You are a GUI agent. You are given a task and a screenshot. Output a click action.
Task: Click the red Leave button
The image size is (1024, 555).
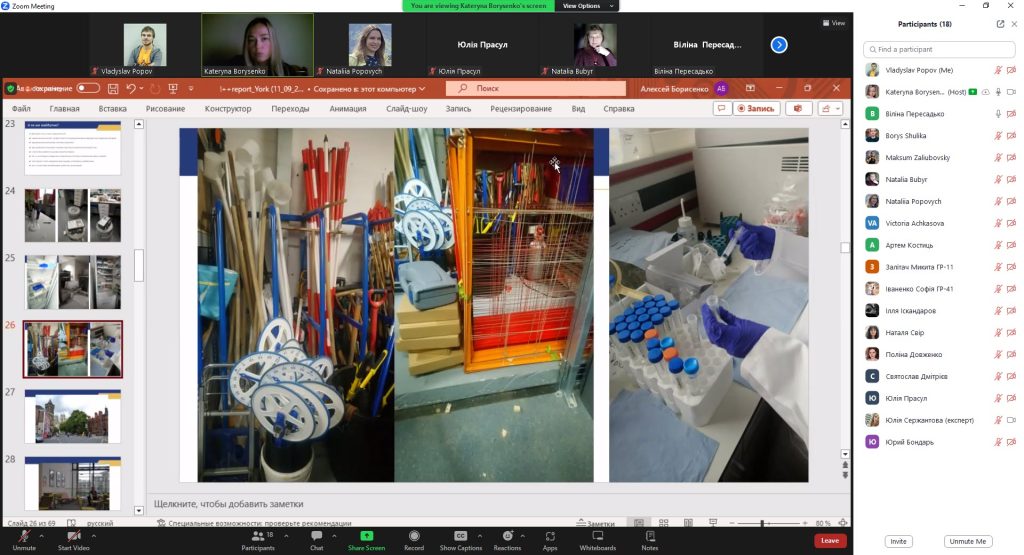(829, 541)
